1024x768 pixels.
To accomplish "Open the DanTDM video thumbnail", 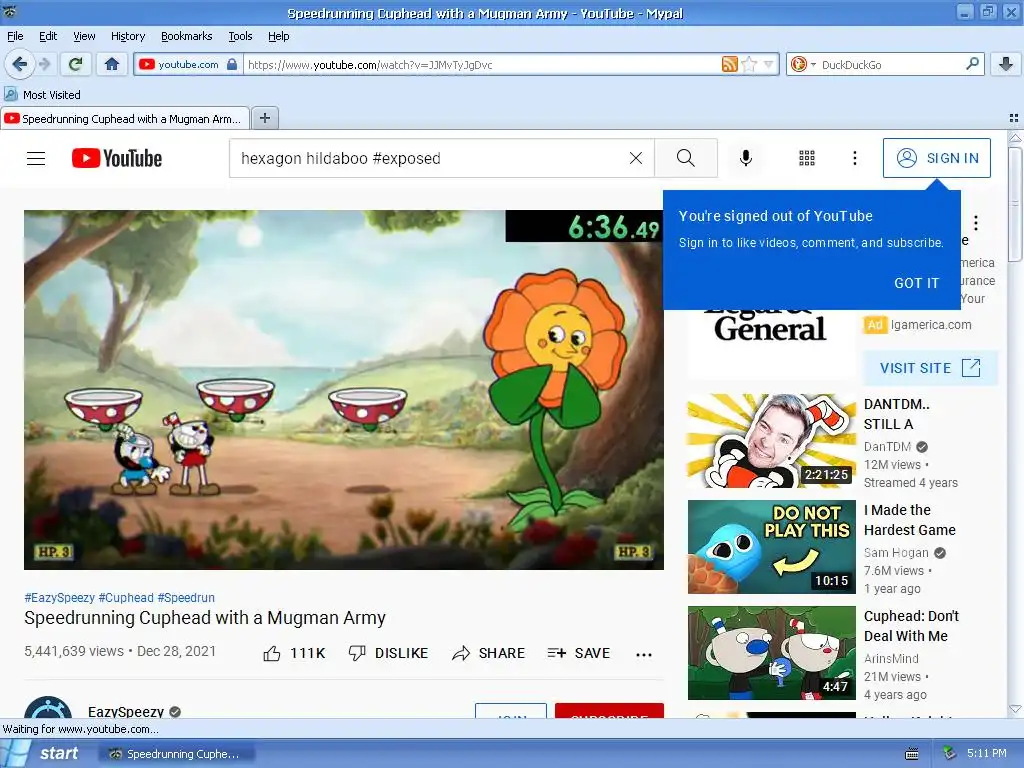I will point(772,441).
